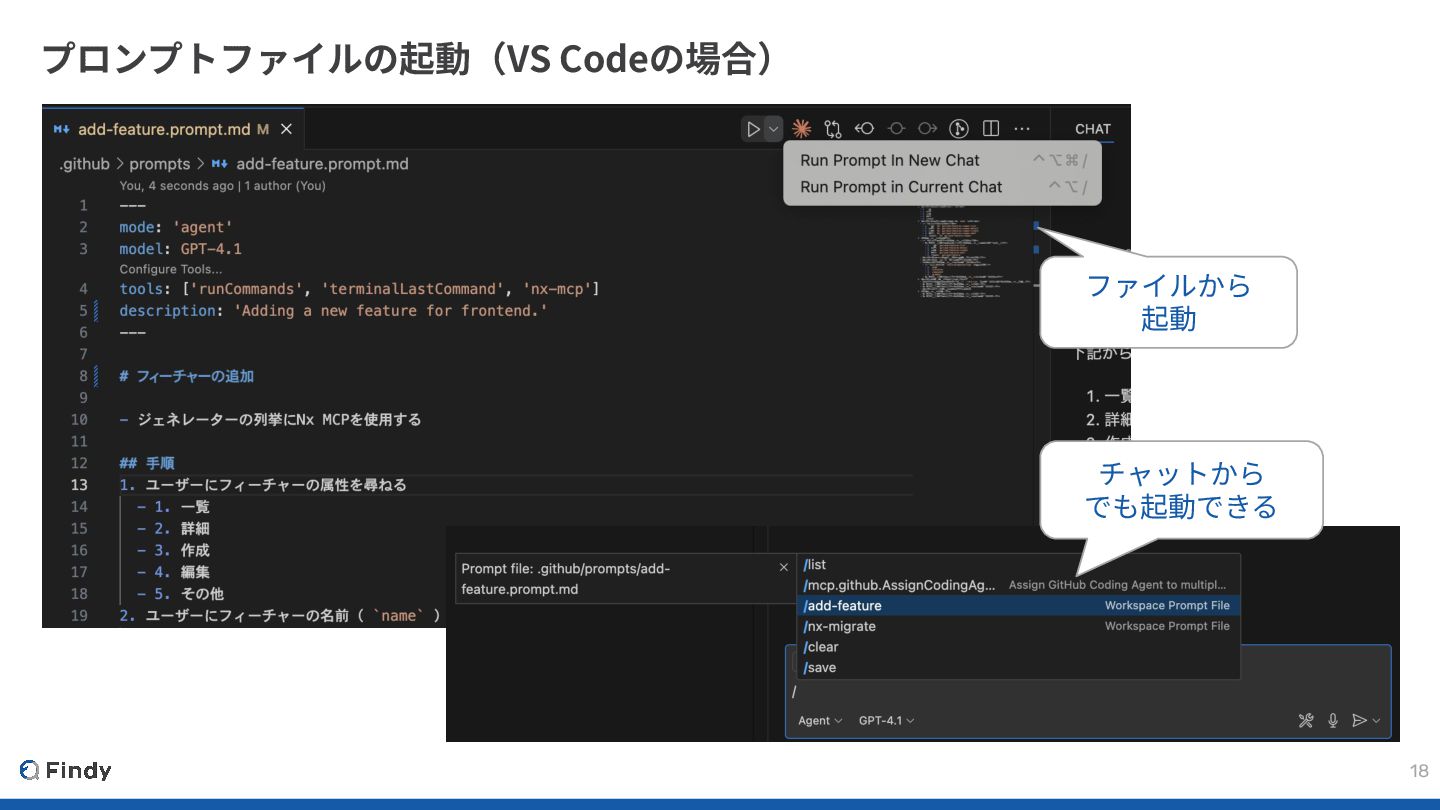Open the dropdown chevron next to Send
The width and height of the screenshot is (1440, 810).
1376,721
